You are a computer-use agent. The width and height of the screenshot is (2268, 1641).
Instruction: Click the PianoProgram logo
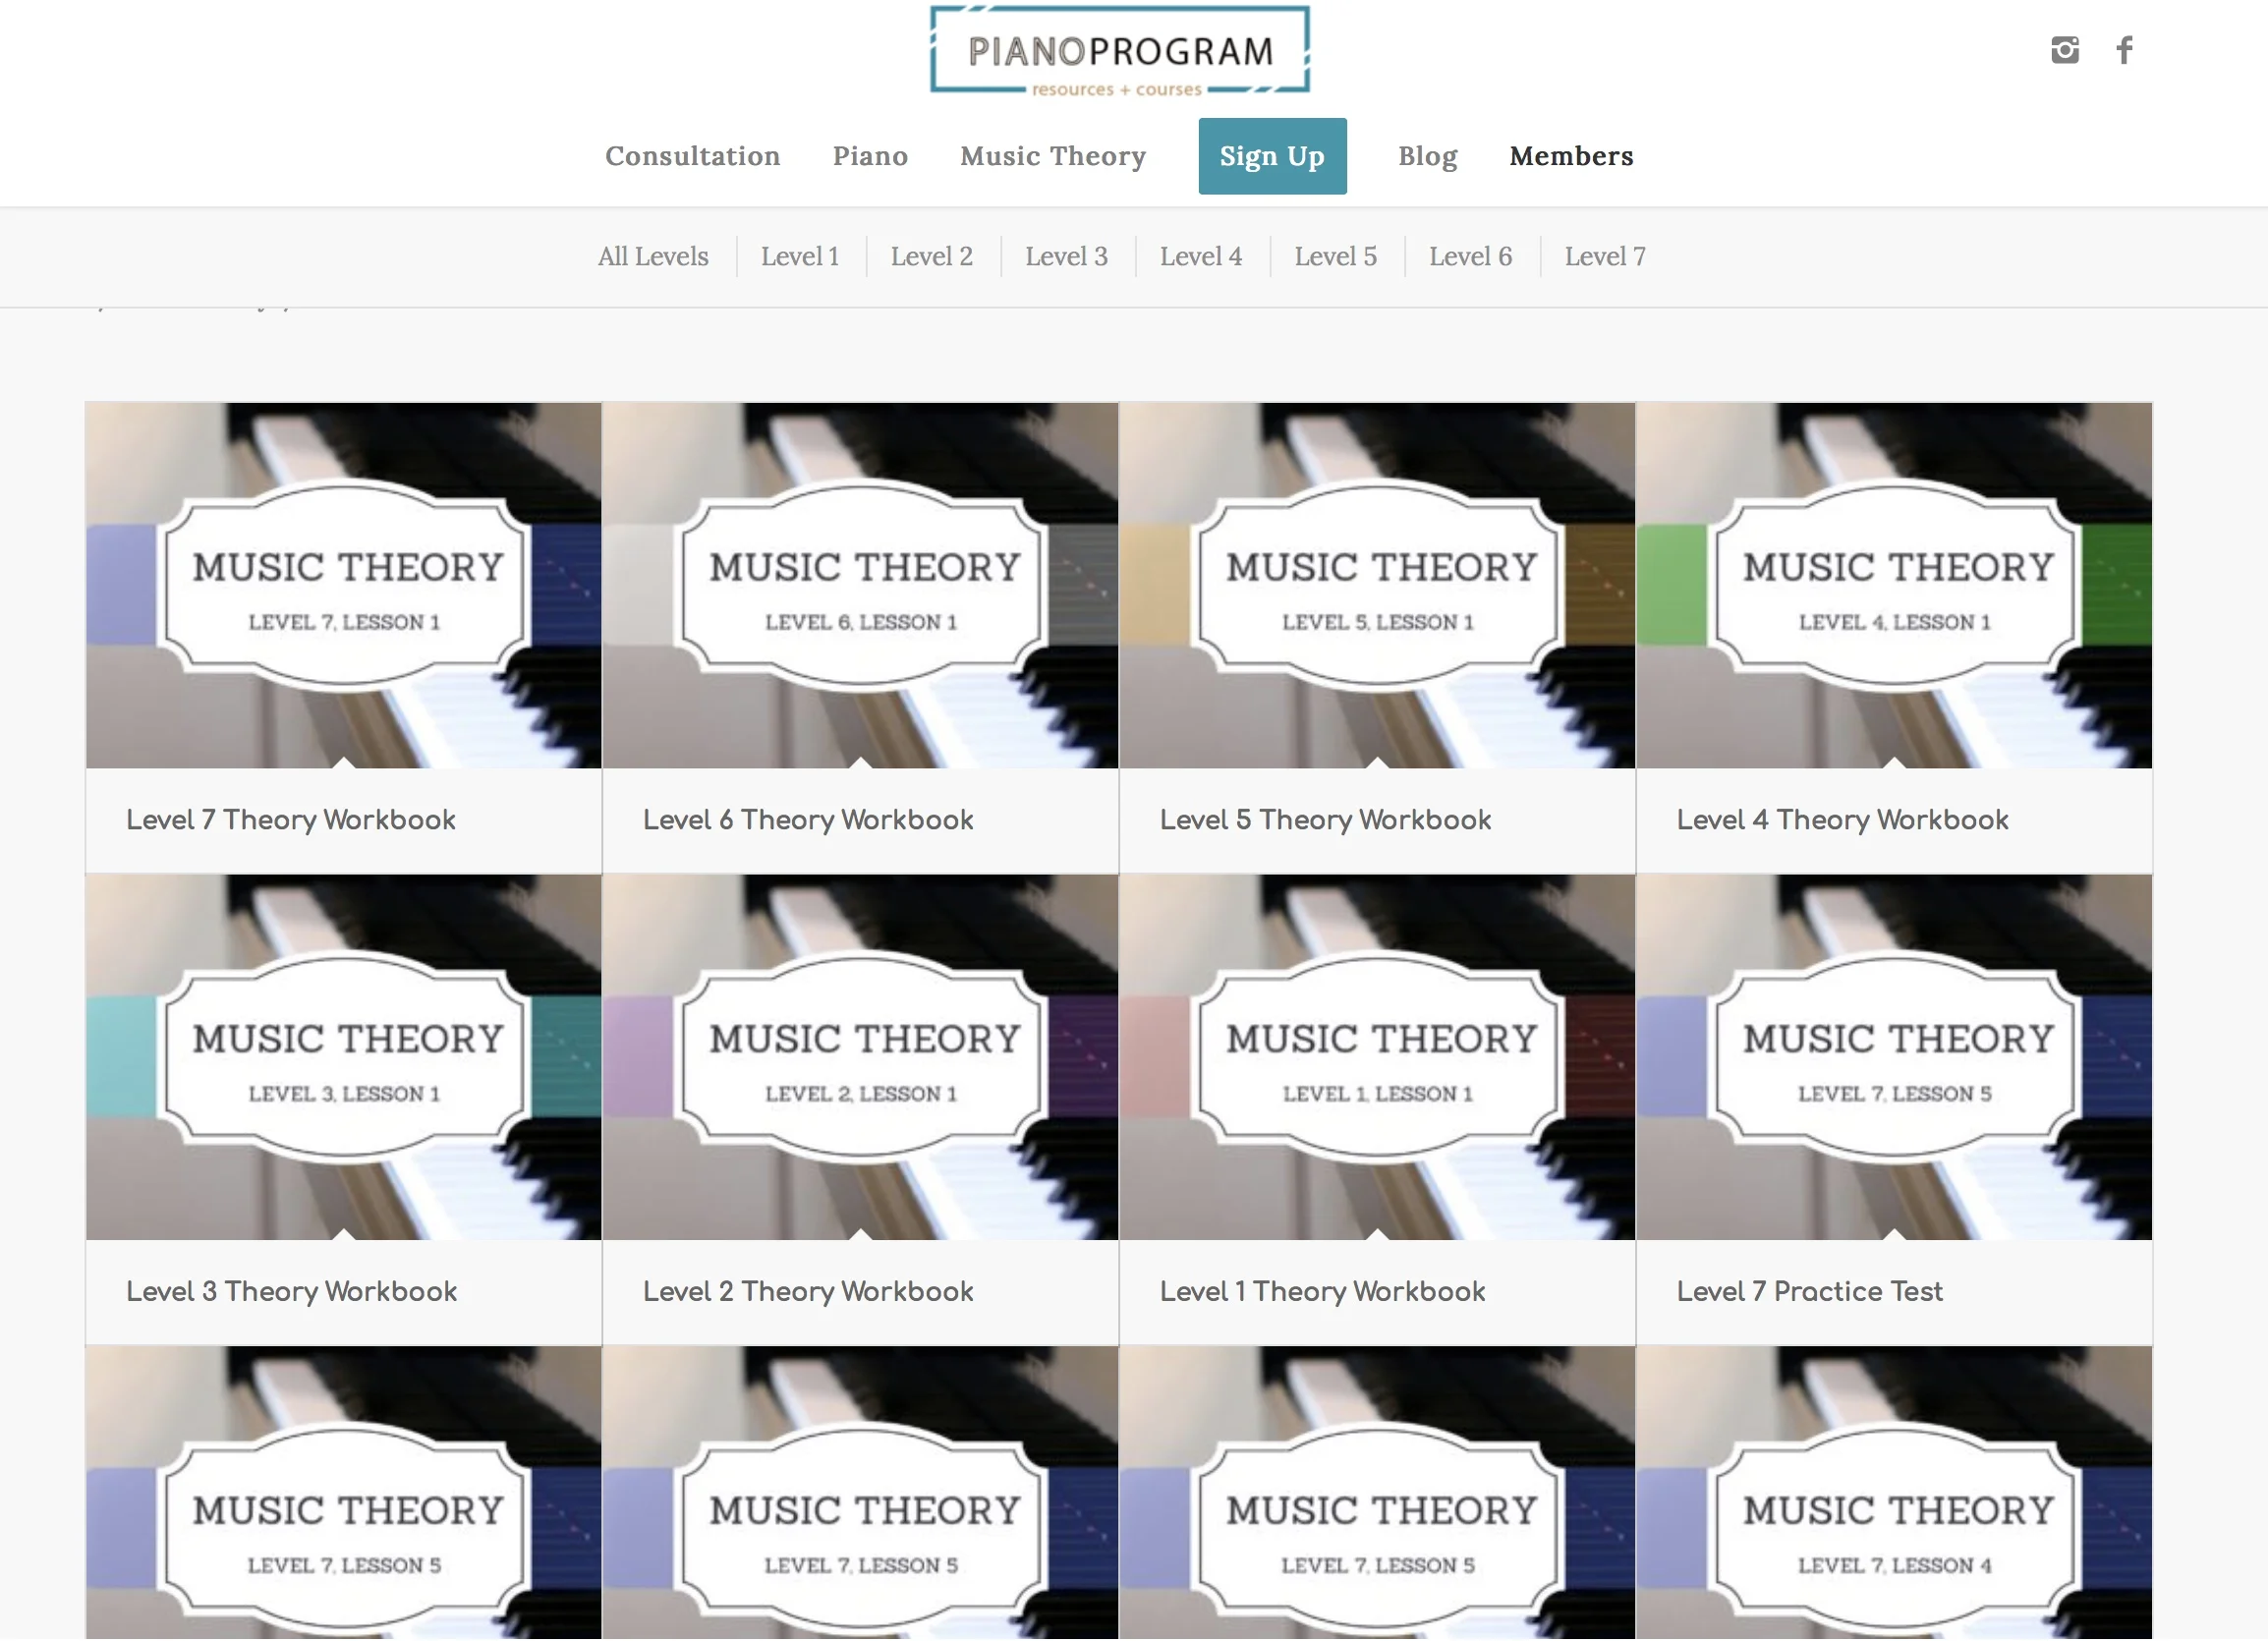pos(1119,51)
